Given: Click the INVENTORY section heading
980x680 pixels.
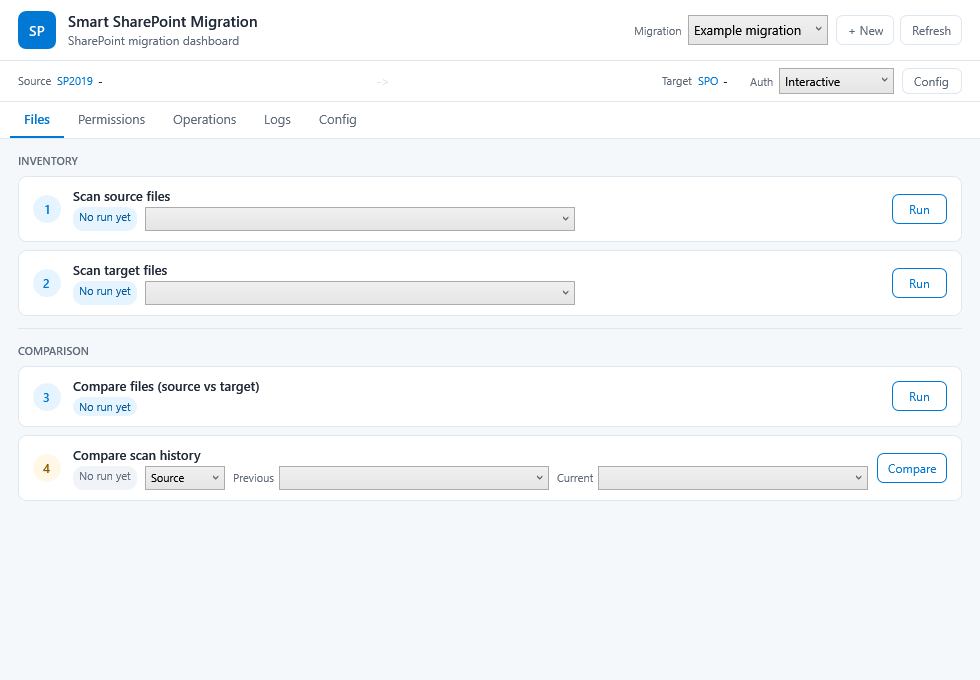Looking at the screenshot, I should (x=48, y=161).
